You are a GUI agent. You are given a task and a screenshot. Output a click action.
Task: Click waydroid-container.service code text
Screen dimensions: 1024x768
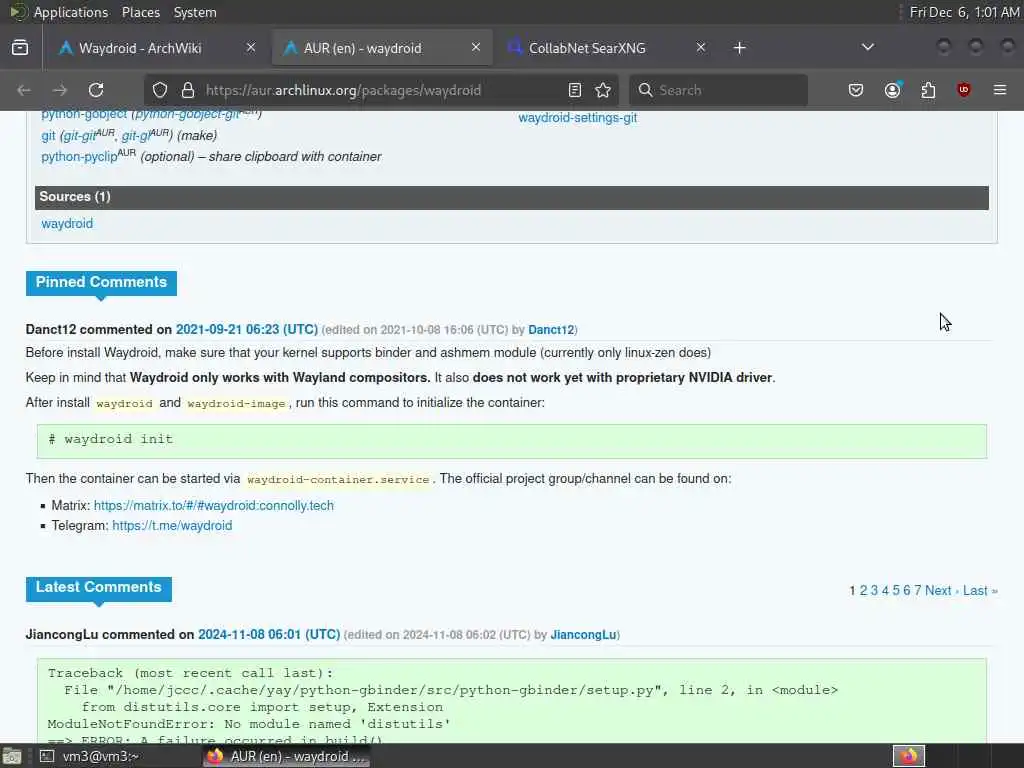[x=338, y=479]
